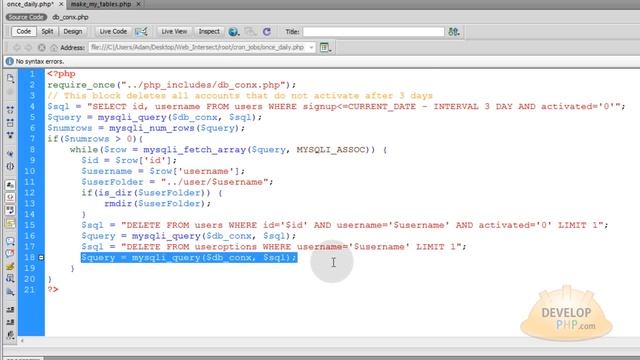Viewport: 640px width, 360px height.
Task: Stop loading with the X icon
Action: pos(42,48)
